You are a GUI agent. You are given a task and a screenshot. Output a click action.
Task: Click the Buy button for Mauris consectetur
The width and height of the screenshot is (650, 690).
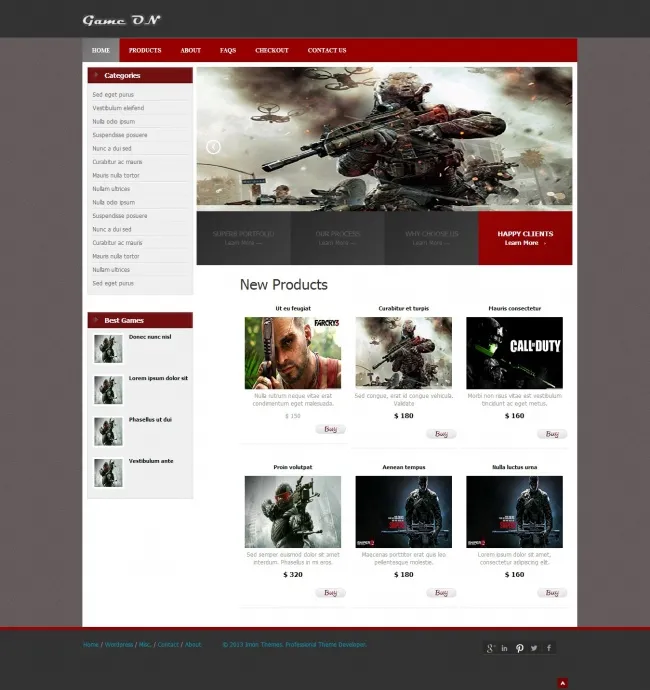(x=552, y=434)
